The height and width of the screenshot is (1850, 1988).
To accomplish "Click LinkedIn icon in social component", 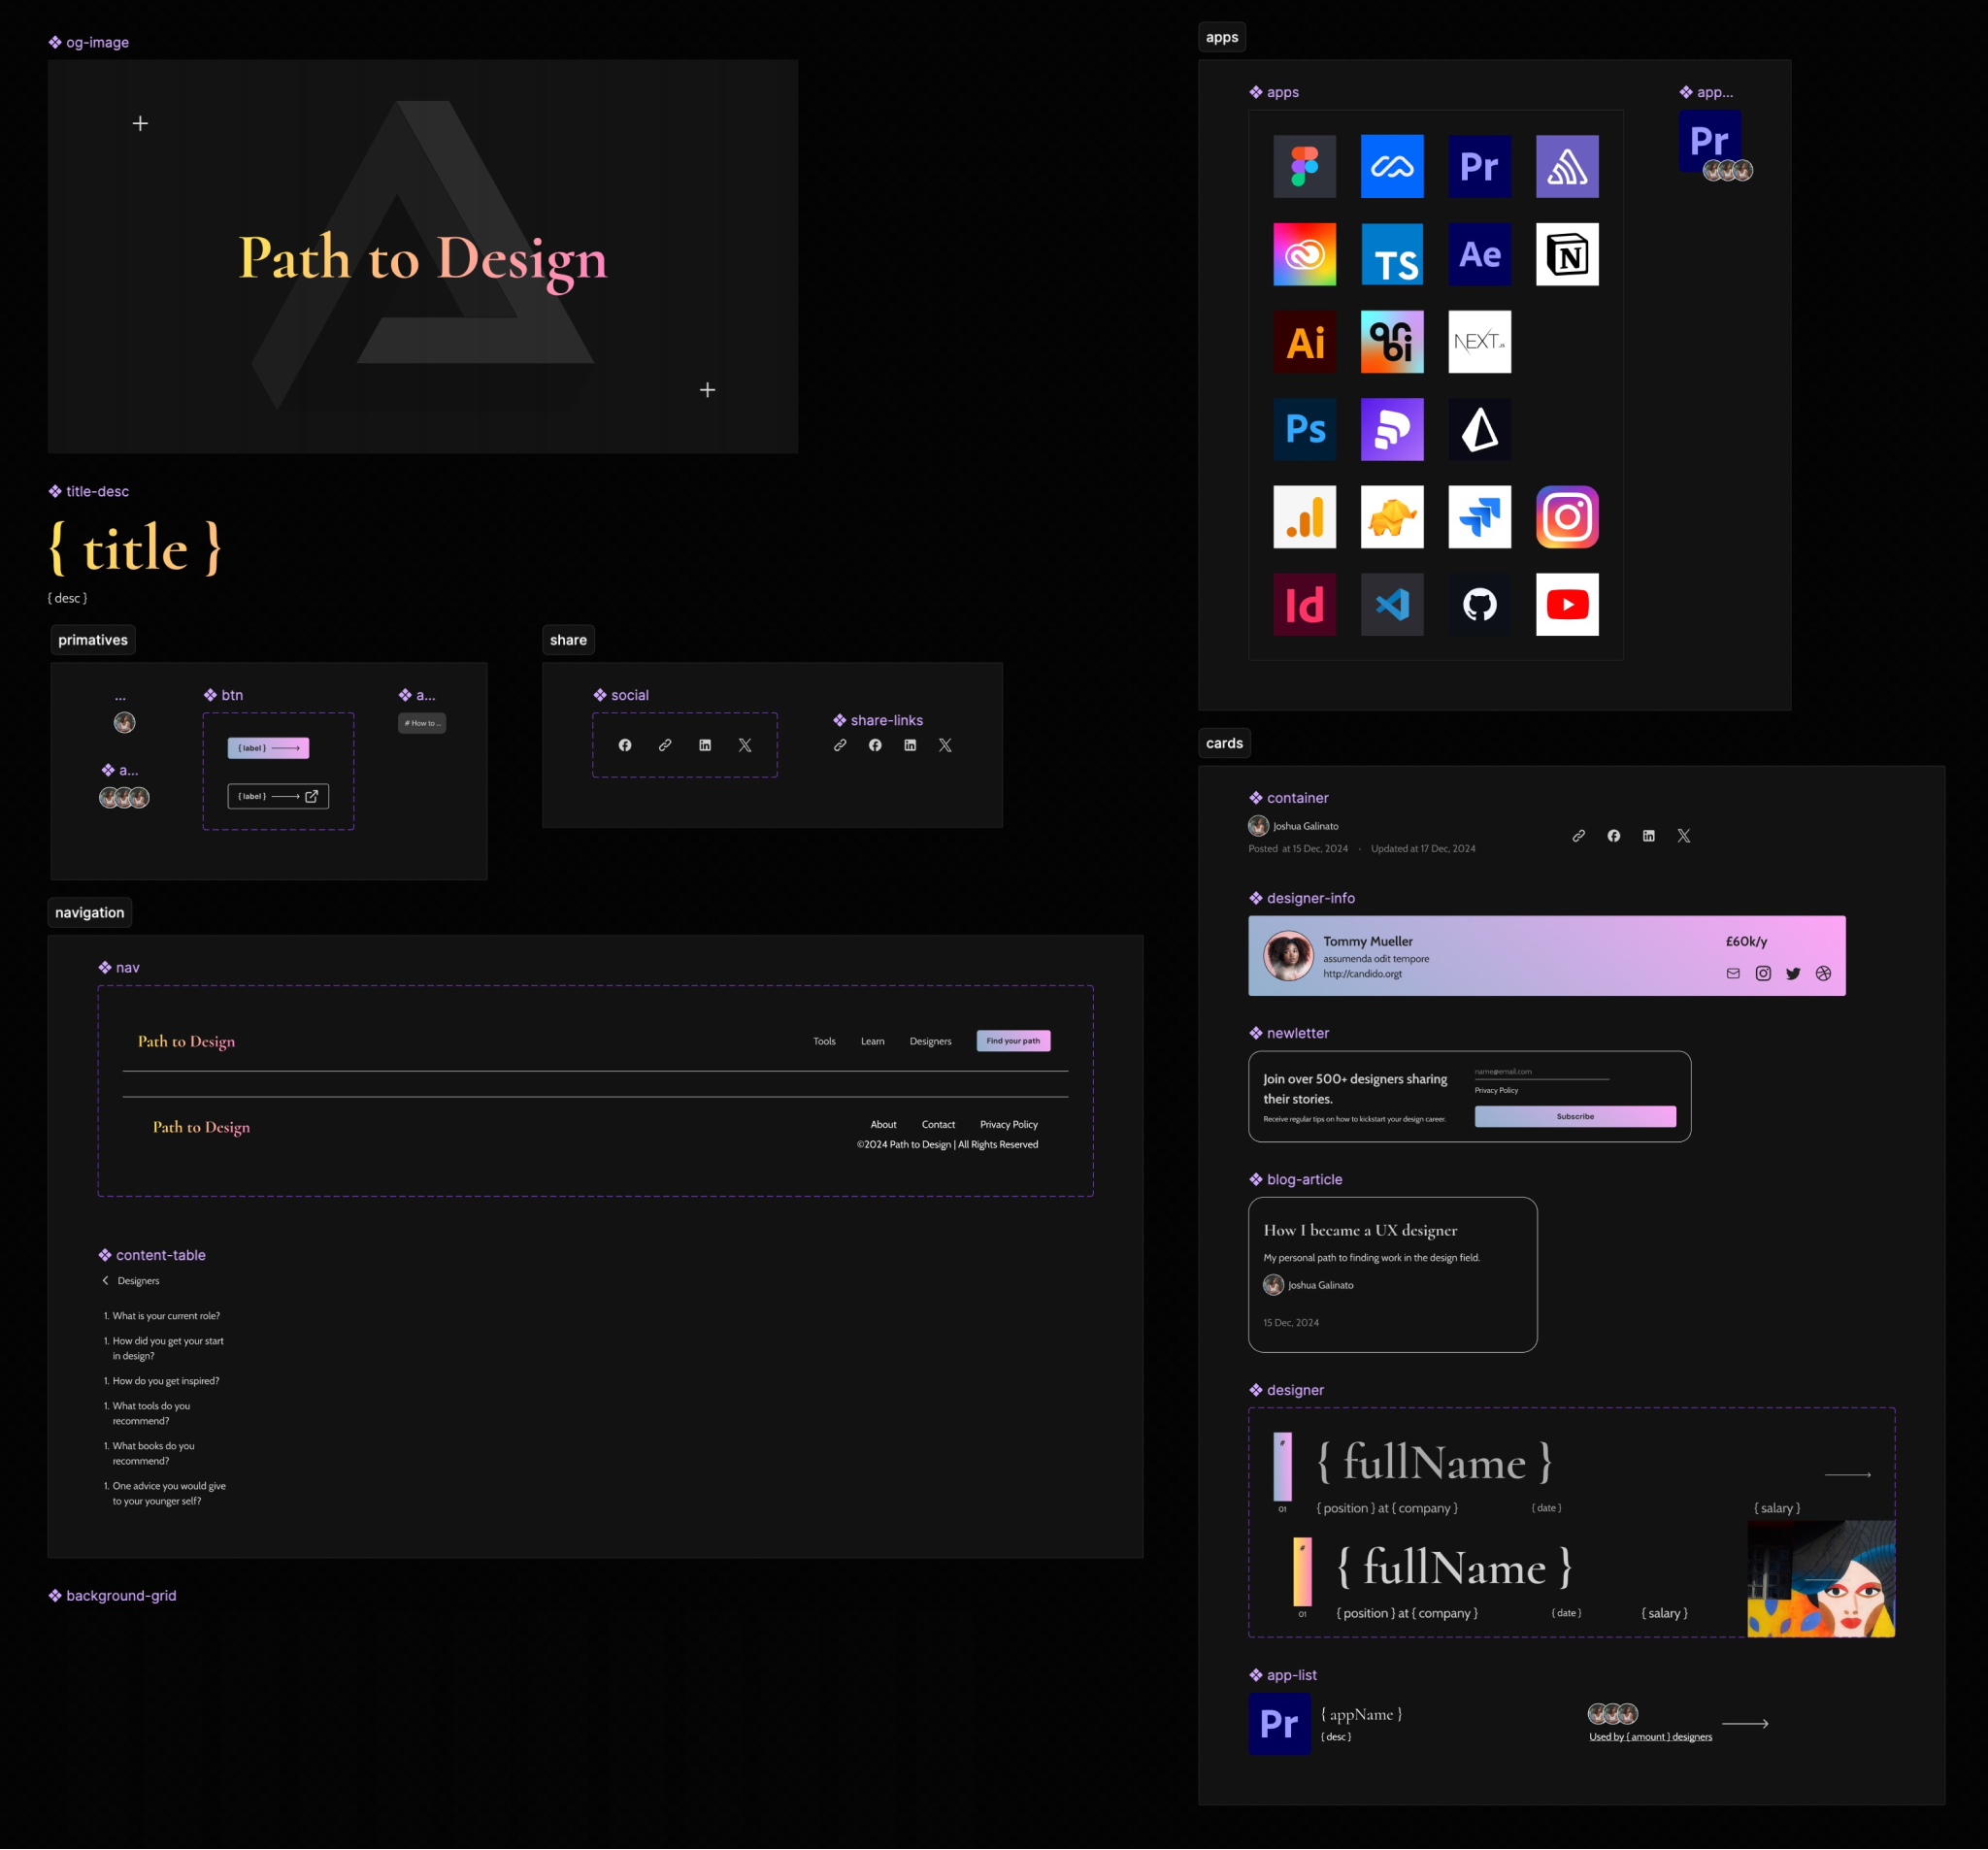I will pos(705,745).
